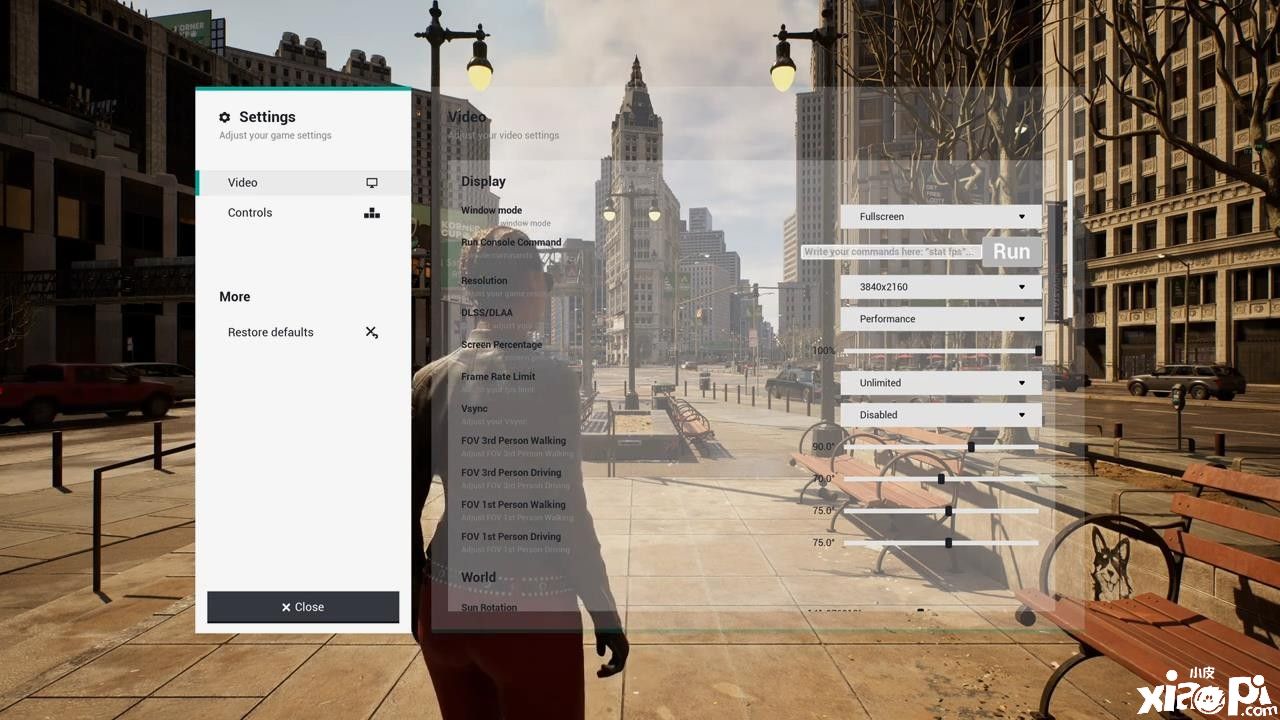Set the FOV 1st Person Walking slider
The width and height of the screenshot is (1280, 720).
(x=941, y=511)
